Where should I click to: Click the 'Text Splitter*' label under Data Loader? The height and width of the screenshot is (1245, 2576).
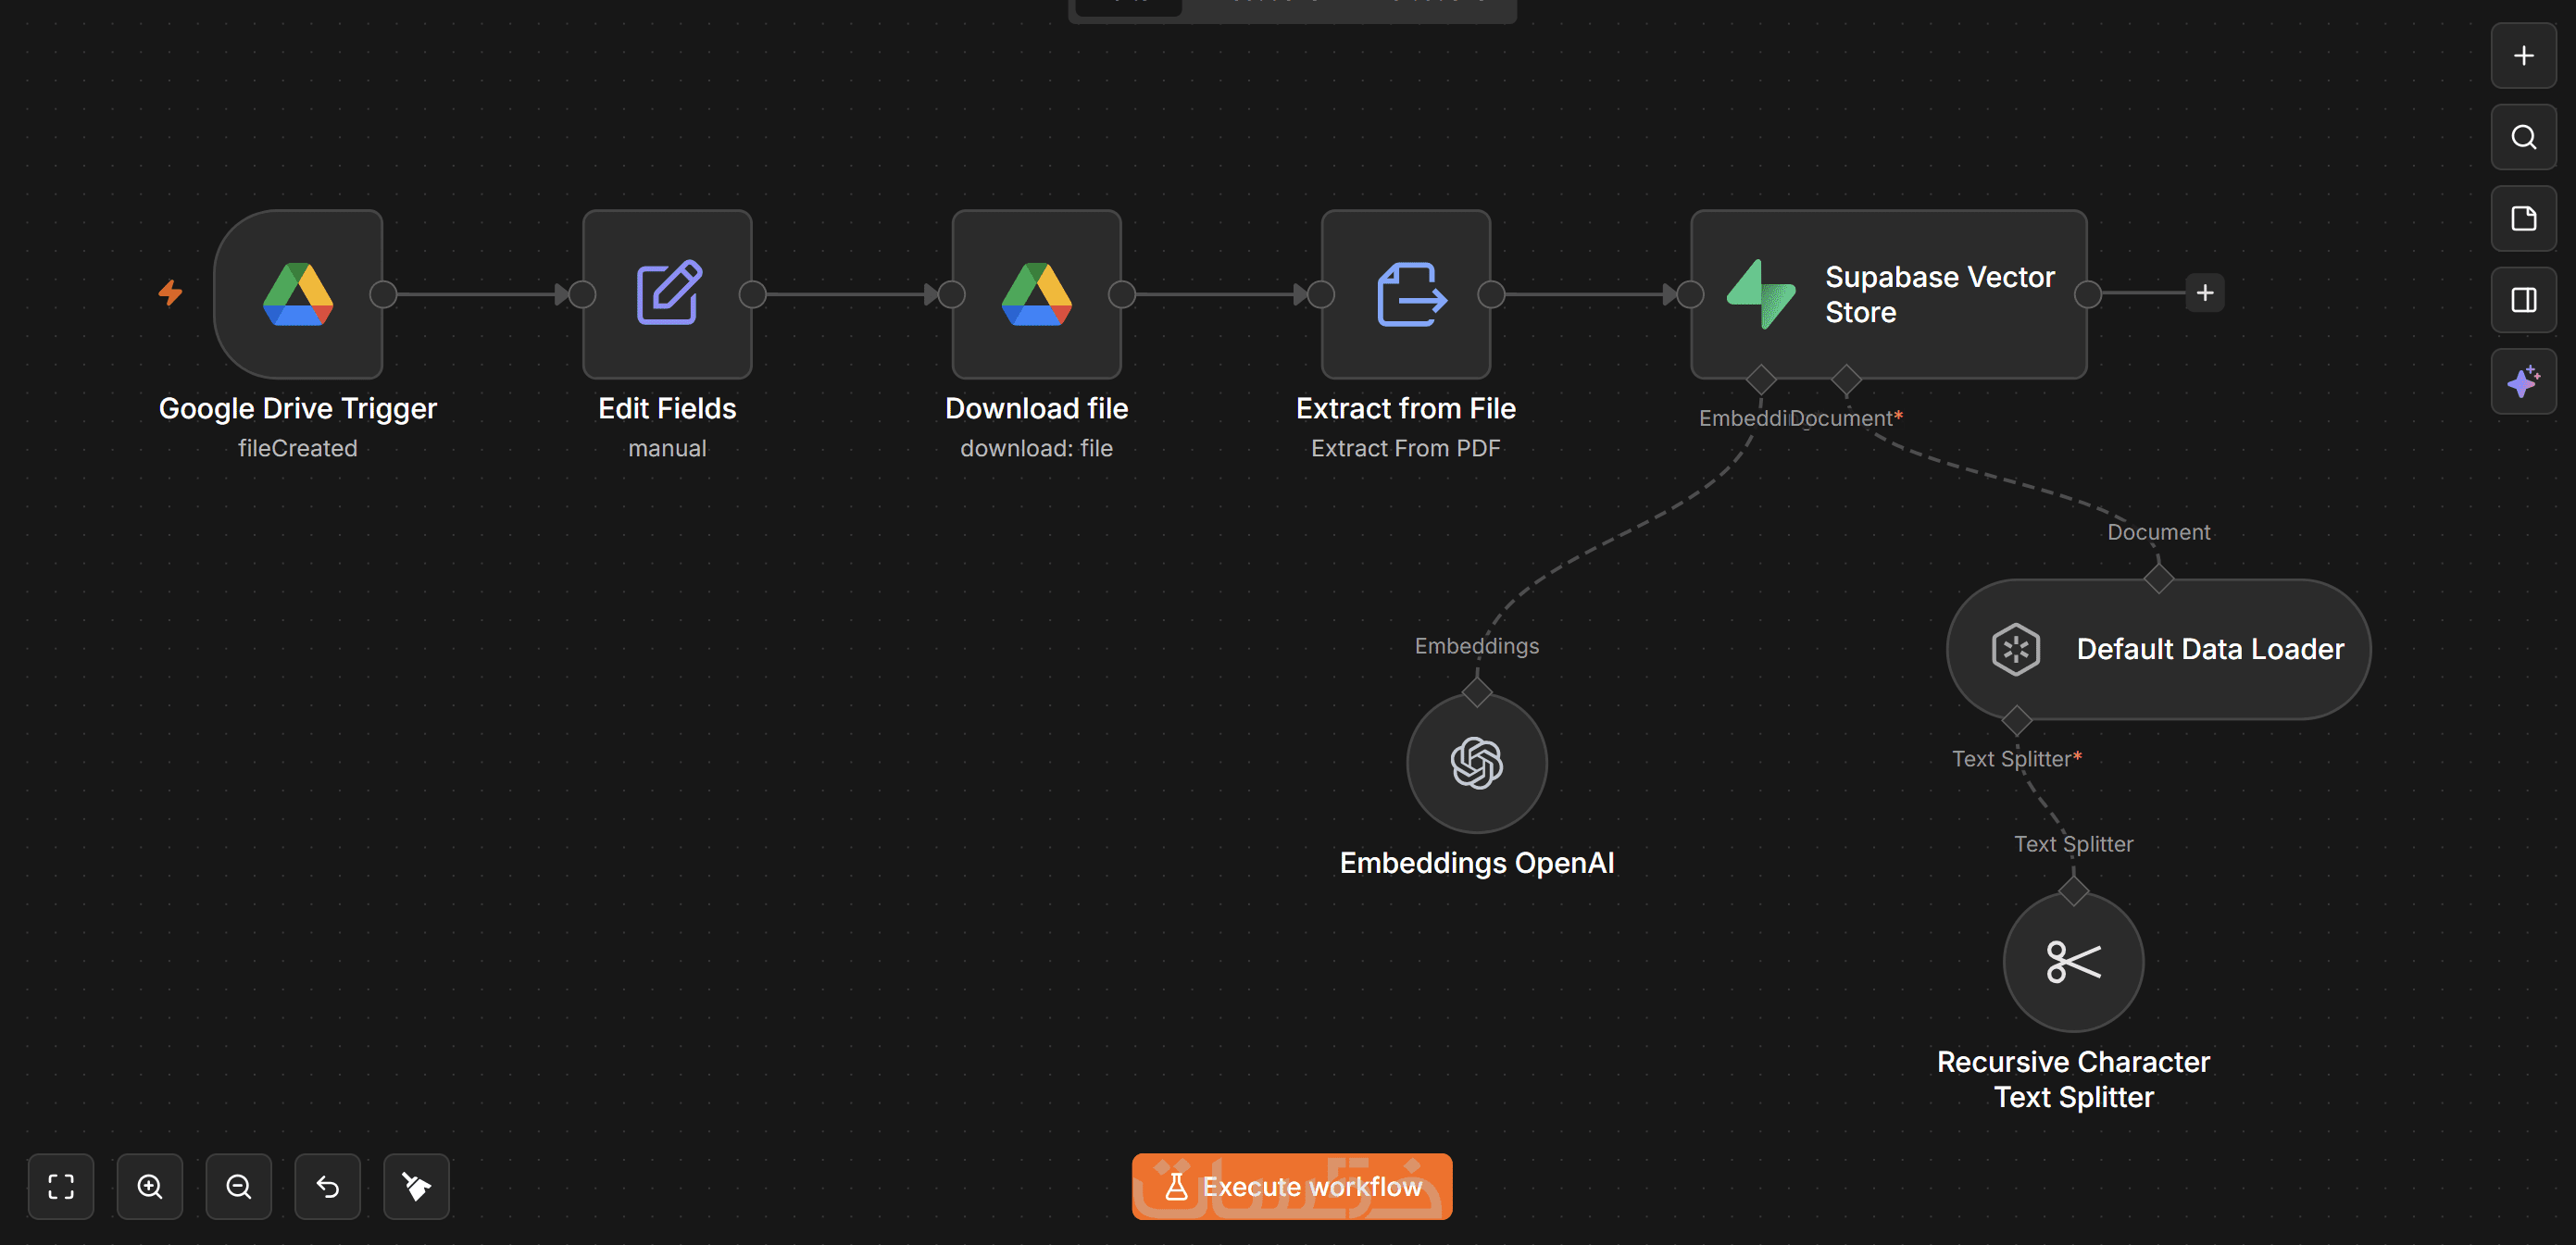[2017, 759]
